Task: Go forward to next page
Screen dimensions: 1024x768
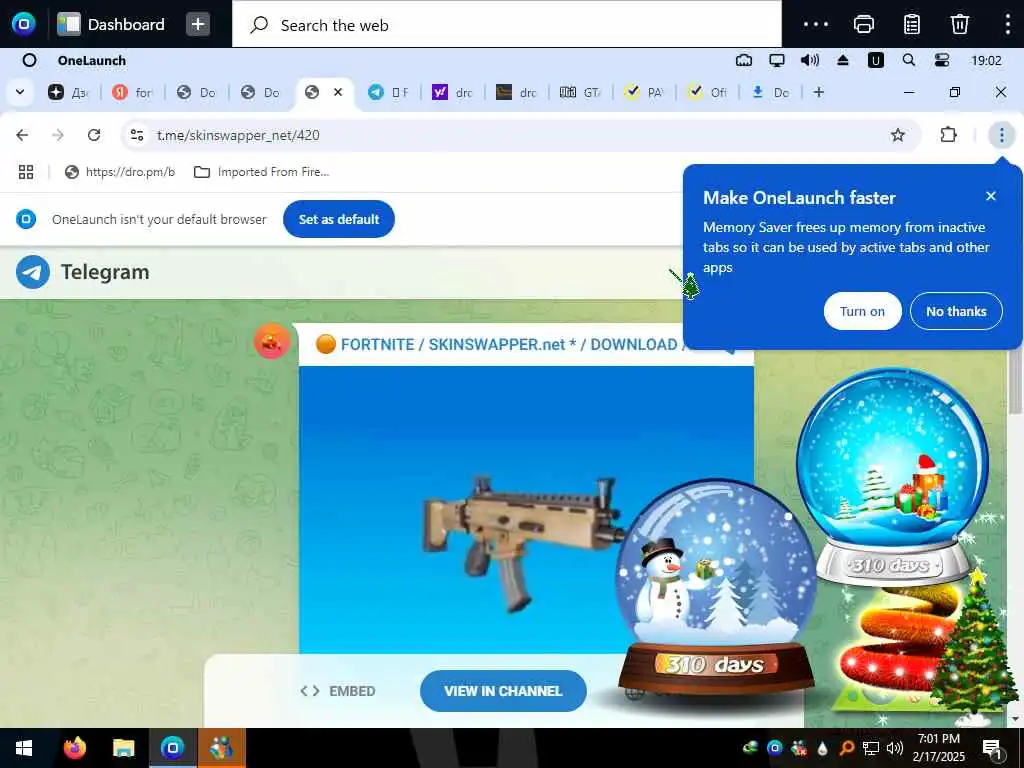Action: 58,135
